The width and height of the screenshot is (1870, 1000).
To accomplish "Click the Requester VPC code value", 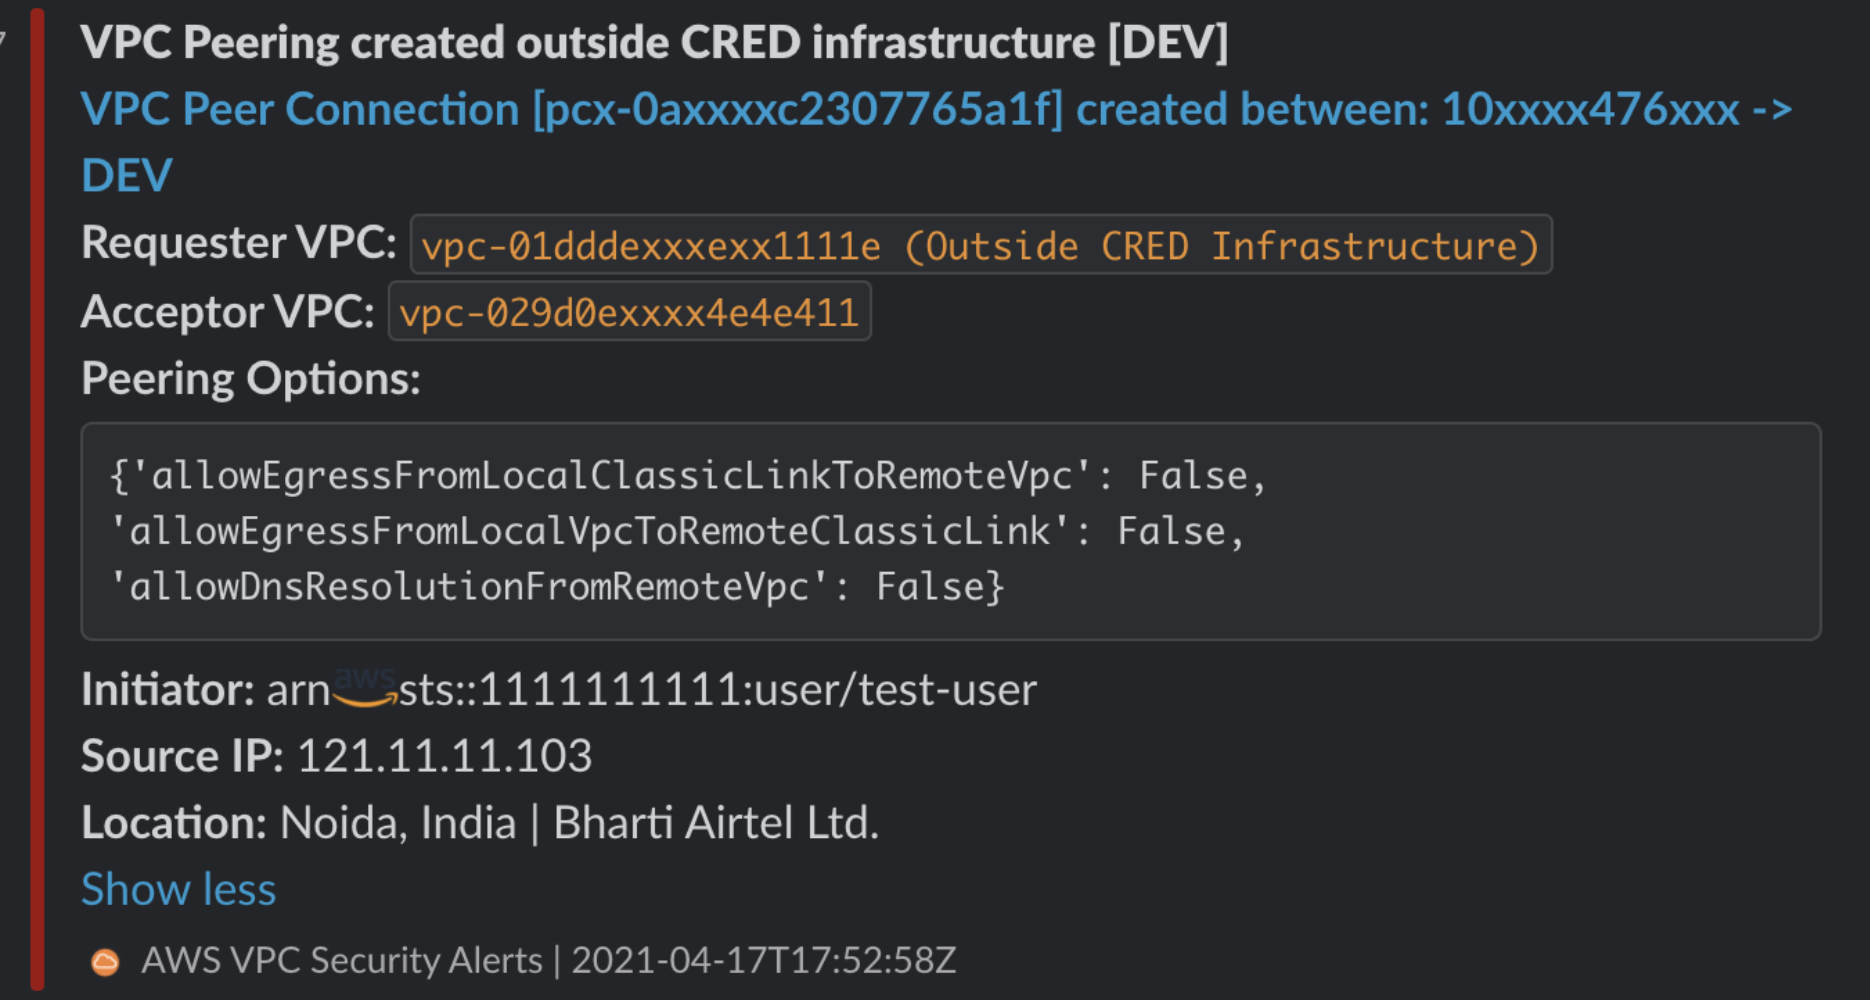I will [x=981, y=245].
